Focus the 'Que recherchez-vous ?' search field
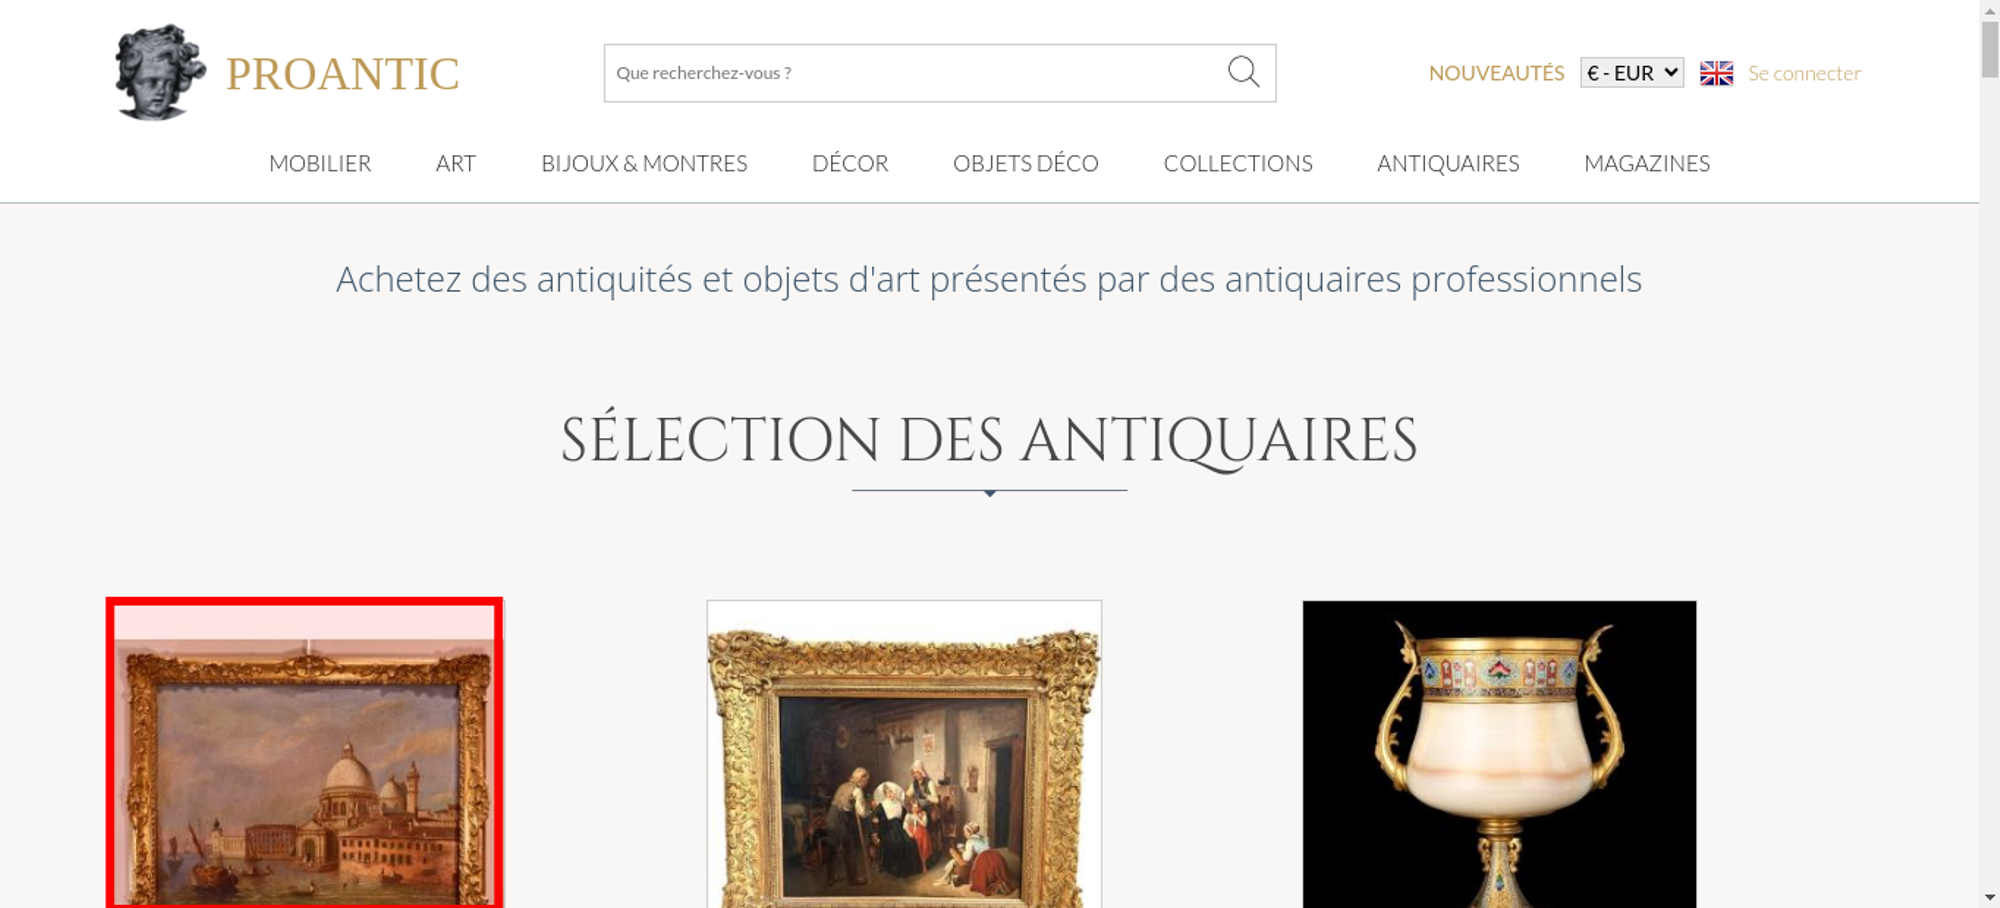The width and height of the screenshot is (2000, 908). [915, 73]
